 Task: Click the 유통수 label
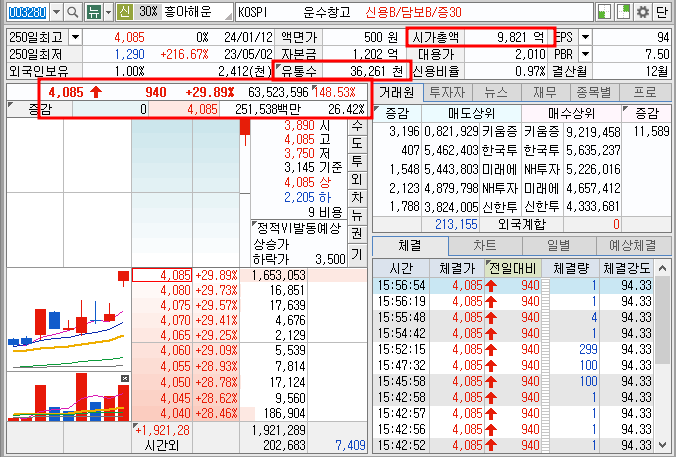(298, 71)
